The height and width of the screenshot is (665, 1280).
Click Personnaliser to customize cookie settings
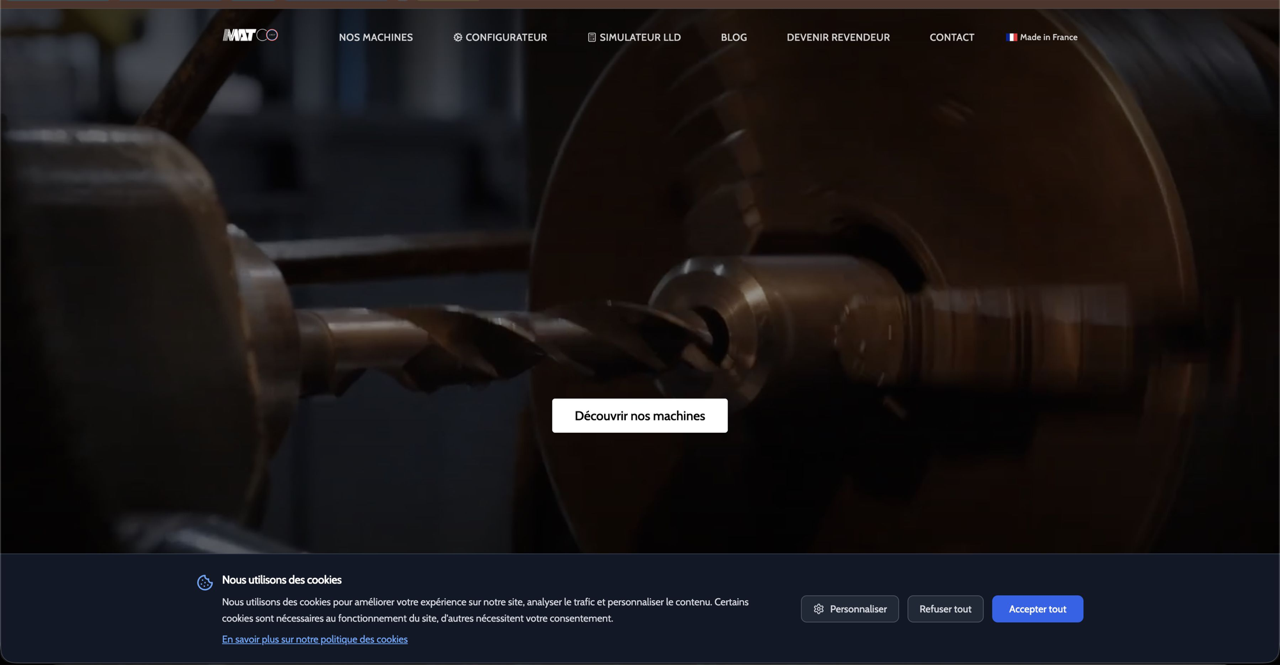850,609
